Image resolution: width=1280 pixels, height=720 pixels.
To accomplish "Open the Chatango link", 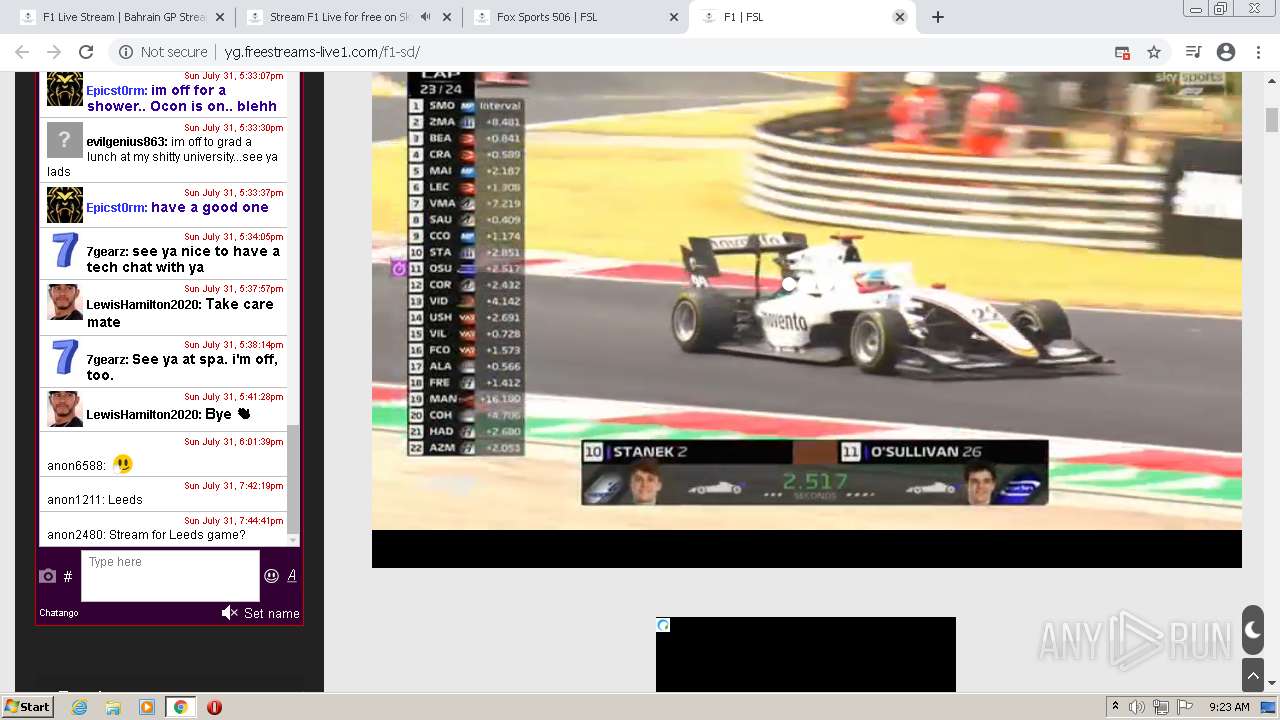I will click(x=59, y=613).
